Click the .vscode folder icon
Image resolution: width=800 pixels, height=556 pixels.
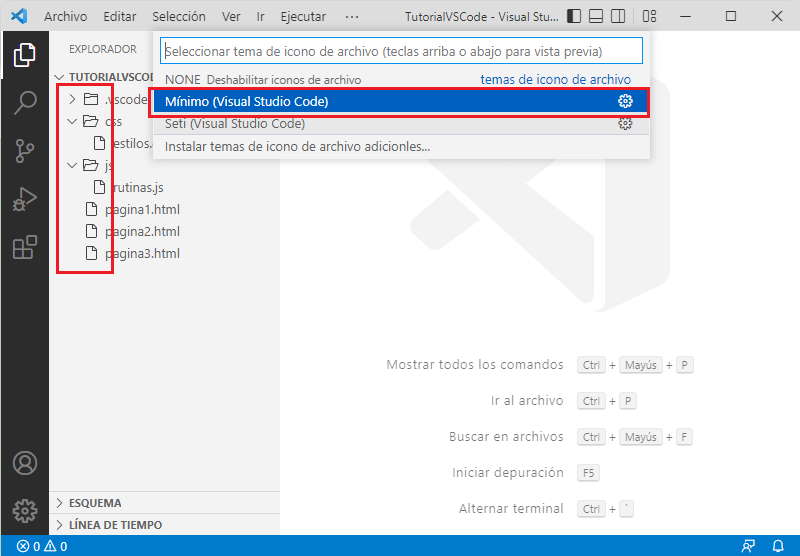pyautogui.click(x=91, y=99)
